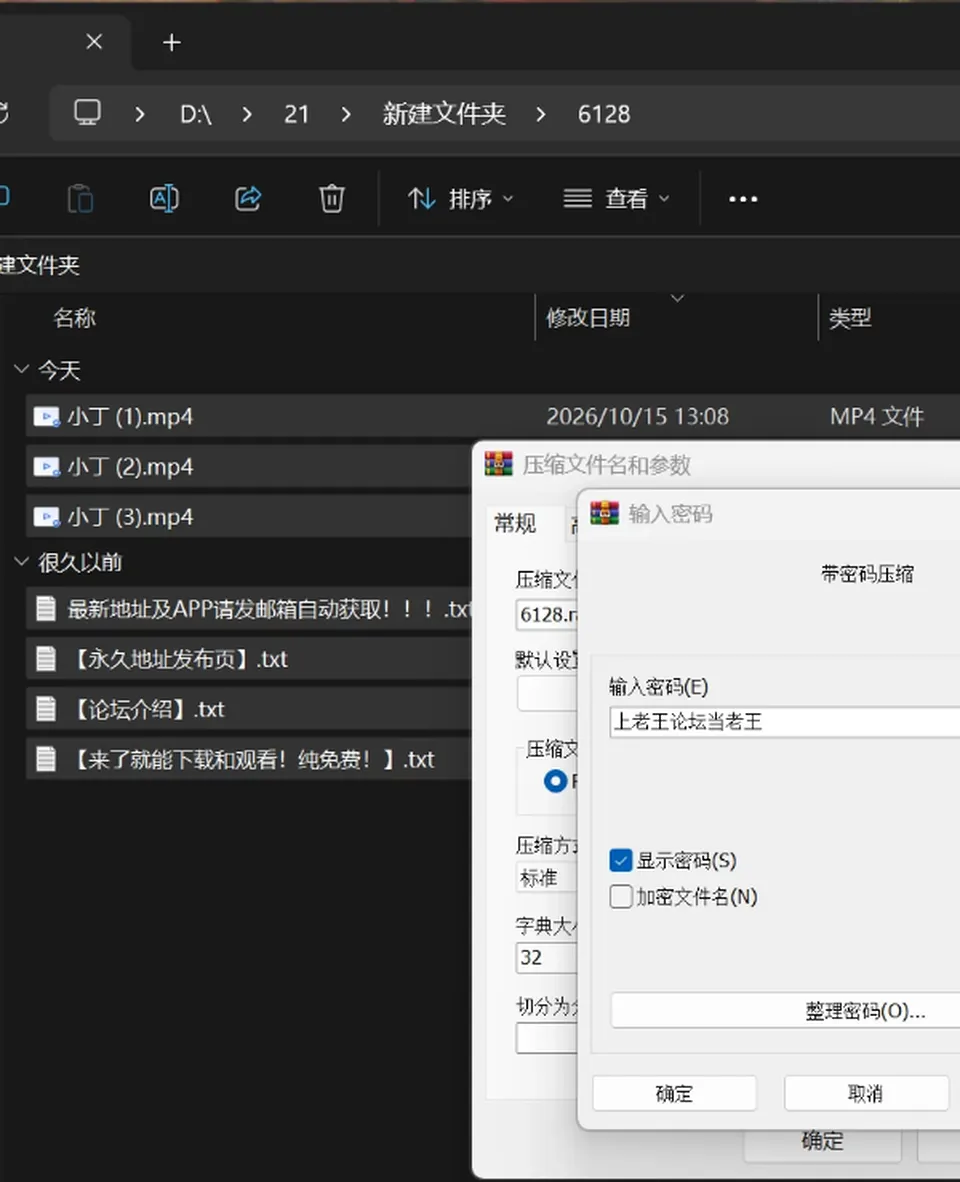Expand the chevron after 新建文件夹 in breadcrumb
Image resolution: width=960 pixels, height=1182 pixels.
541,114
